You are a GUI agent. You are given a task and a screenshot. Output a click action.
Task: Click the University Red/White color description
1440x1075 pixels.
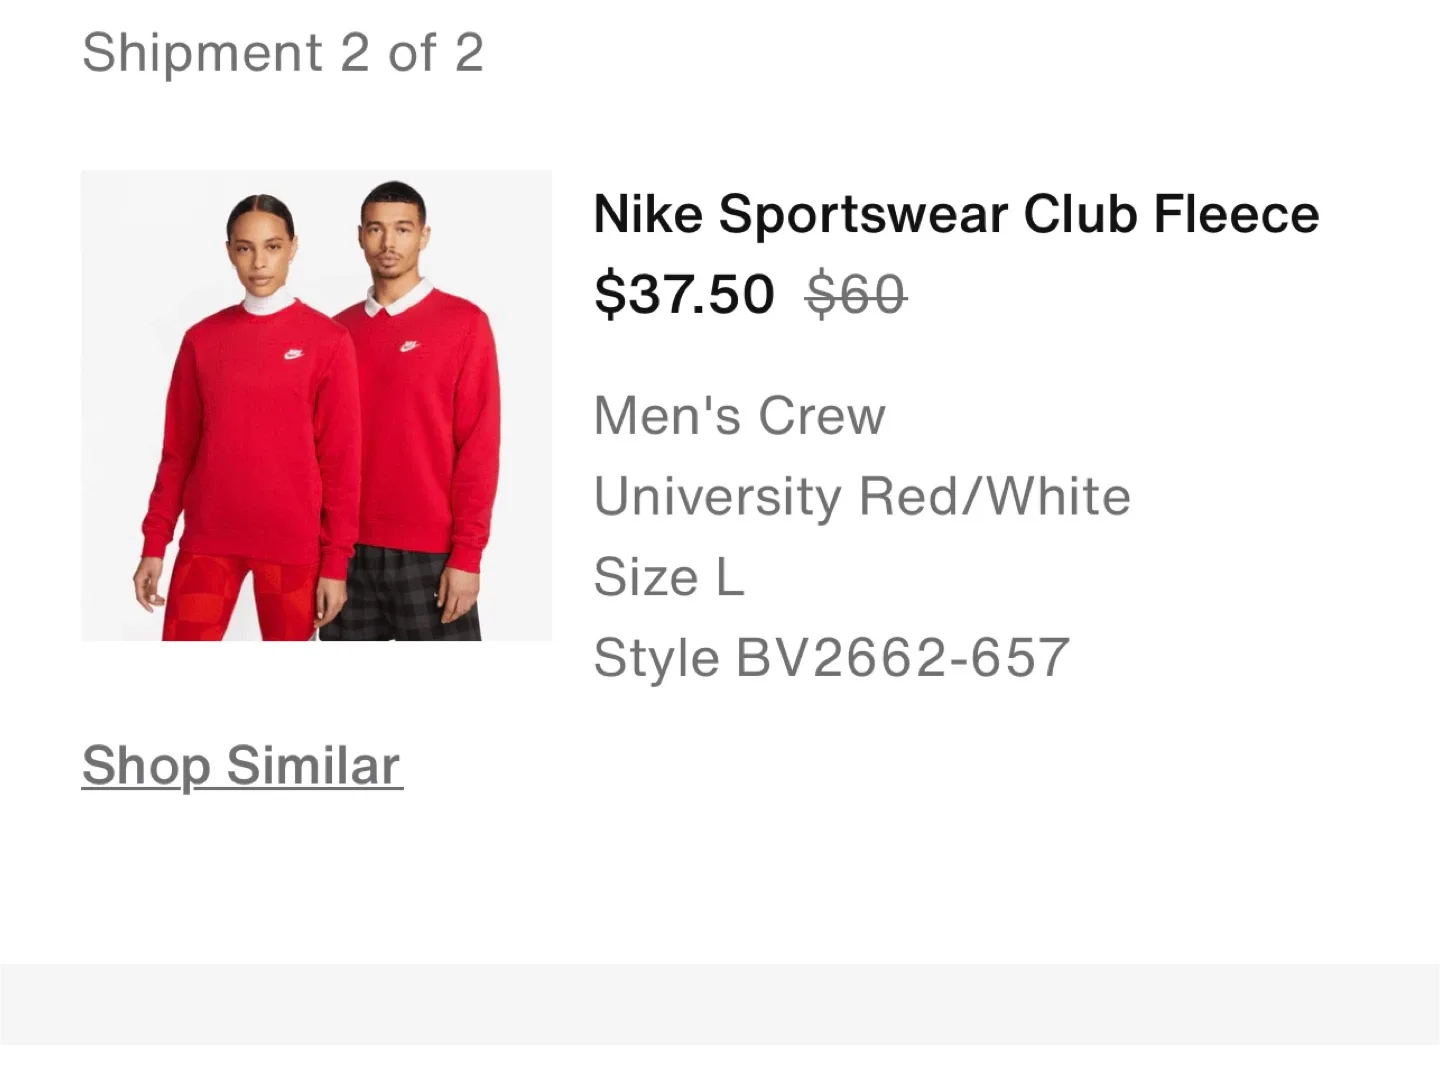point(861,496)
